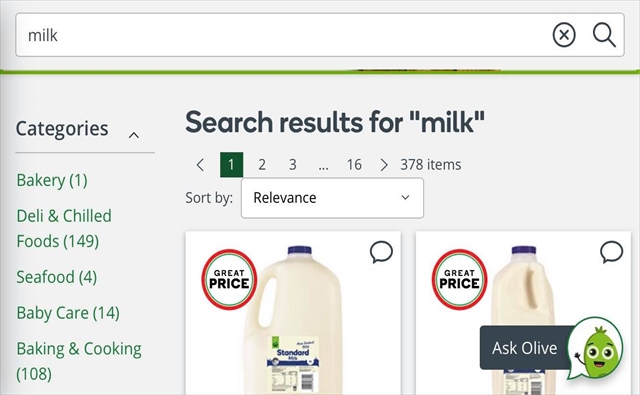This screenshot has width=640, height=395.
Task: Filter by Deli & Chilled Foods category
Action: point(64,228)
